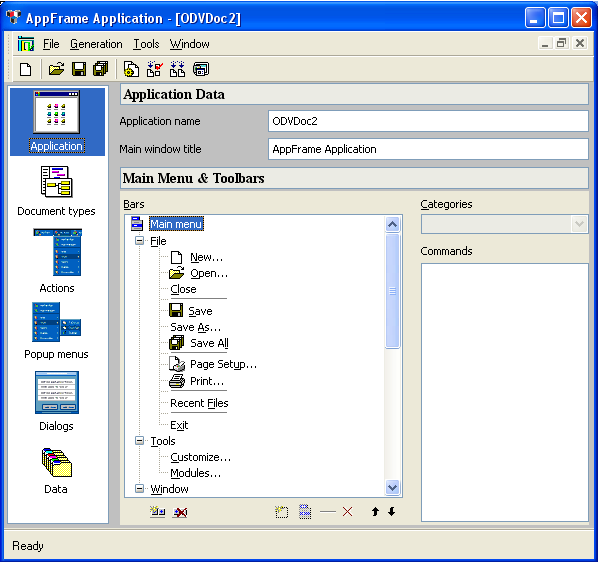Click the Bars tree scrollbar down arrow
The height and width of the screenshot is (562, 598).
392,487
